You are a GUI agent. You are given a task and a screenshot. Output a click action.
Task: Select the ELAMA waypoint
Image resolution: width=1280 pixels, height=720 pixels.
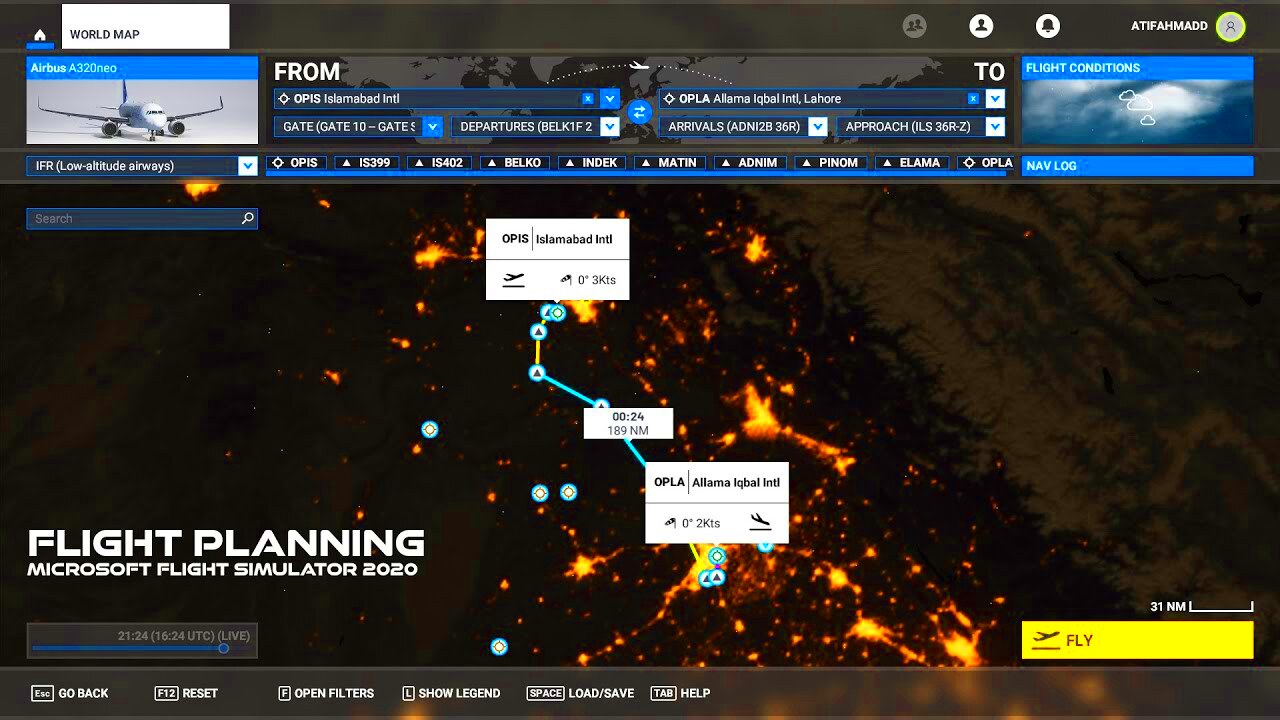[912, 163]
